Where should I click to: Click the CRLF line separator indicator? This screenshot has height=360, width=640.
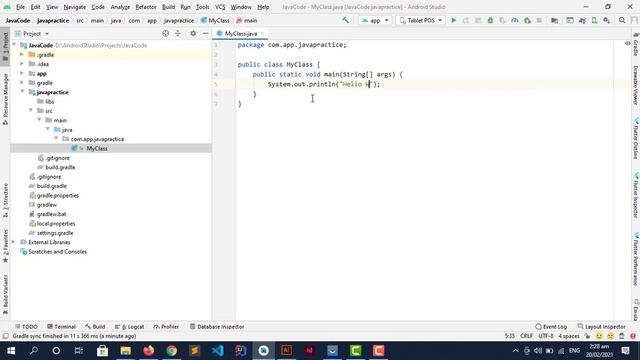point(527,336)
